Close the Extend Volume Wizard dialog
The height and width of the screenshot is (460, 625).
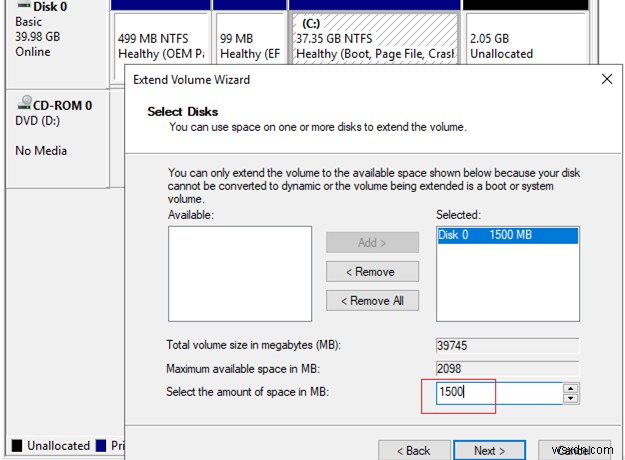pos(607,79)
